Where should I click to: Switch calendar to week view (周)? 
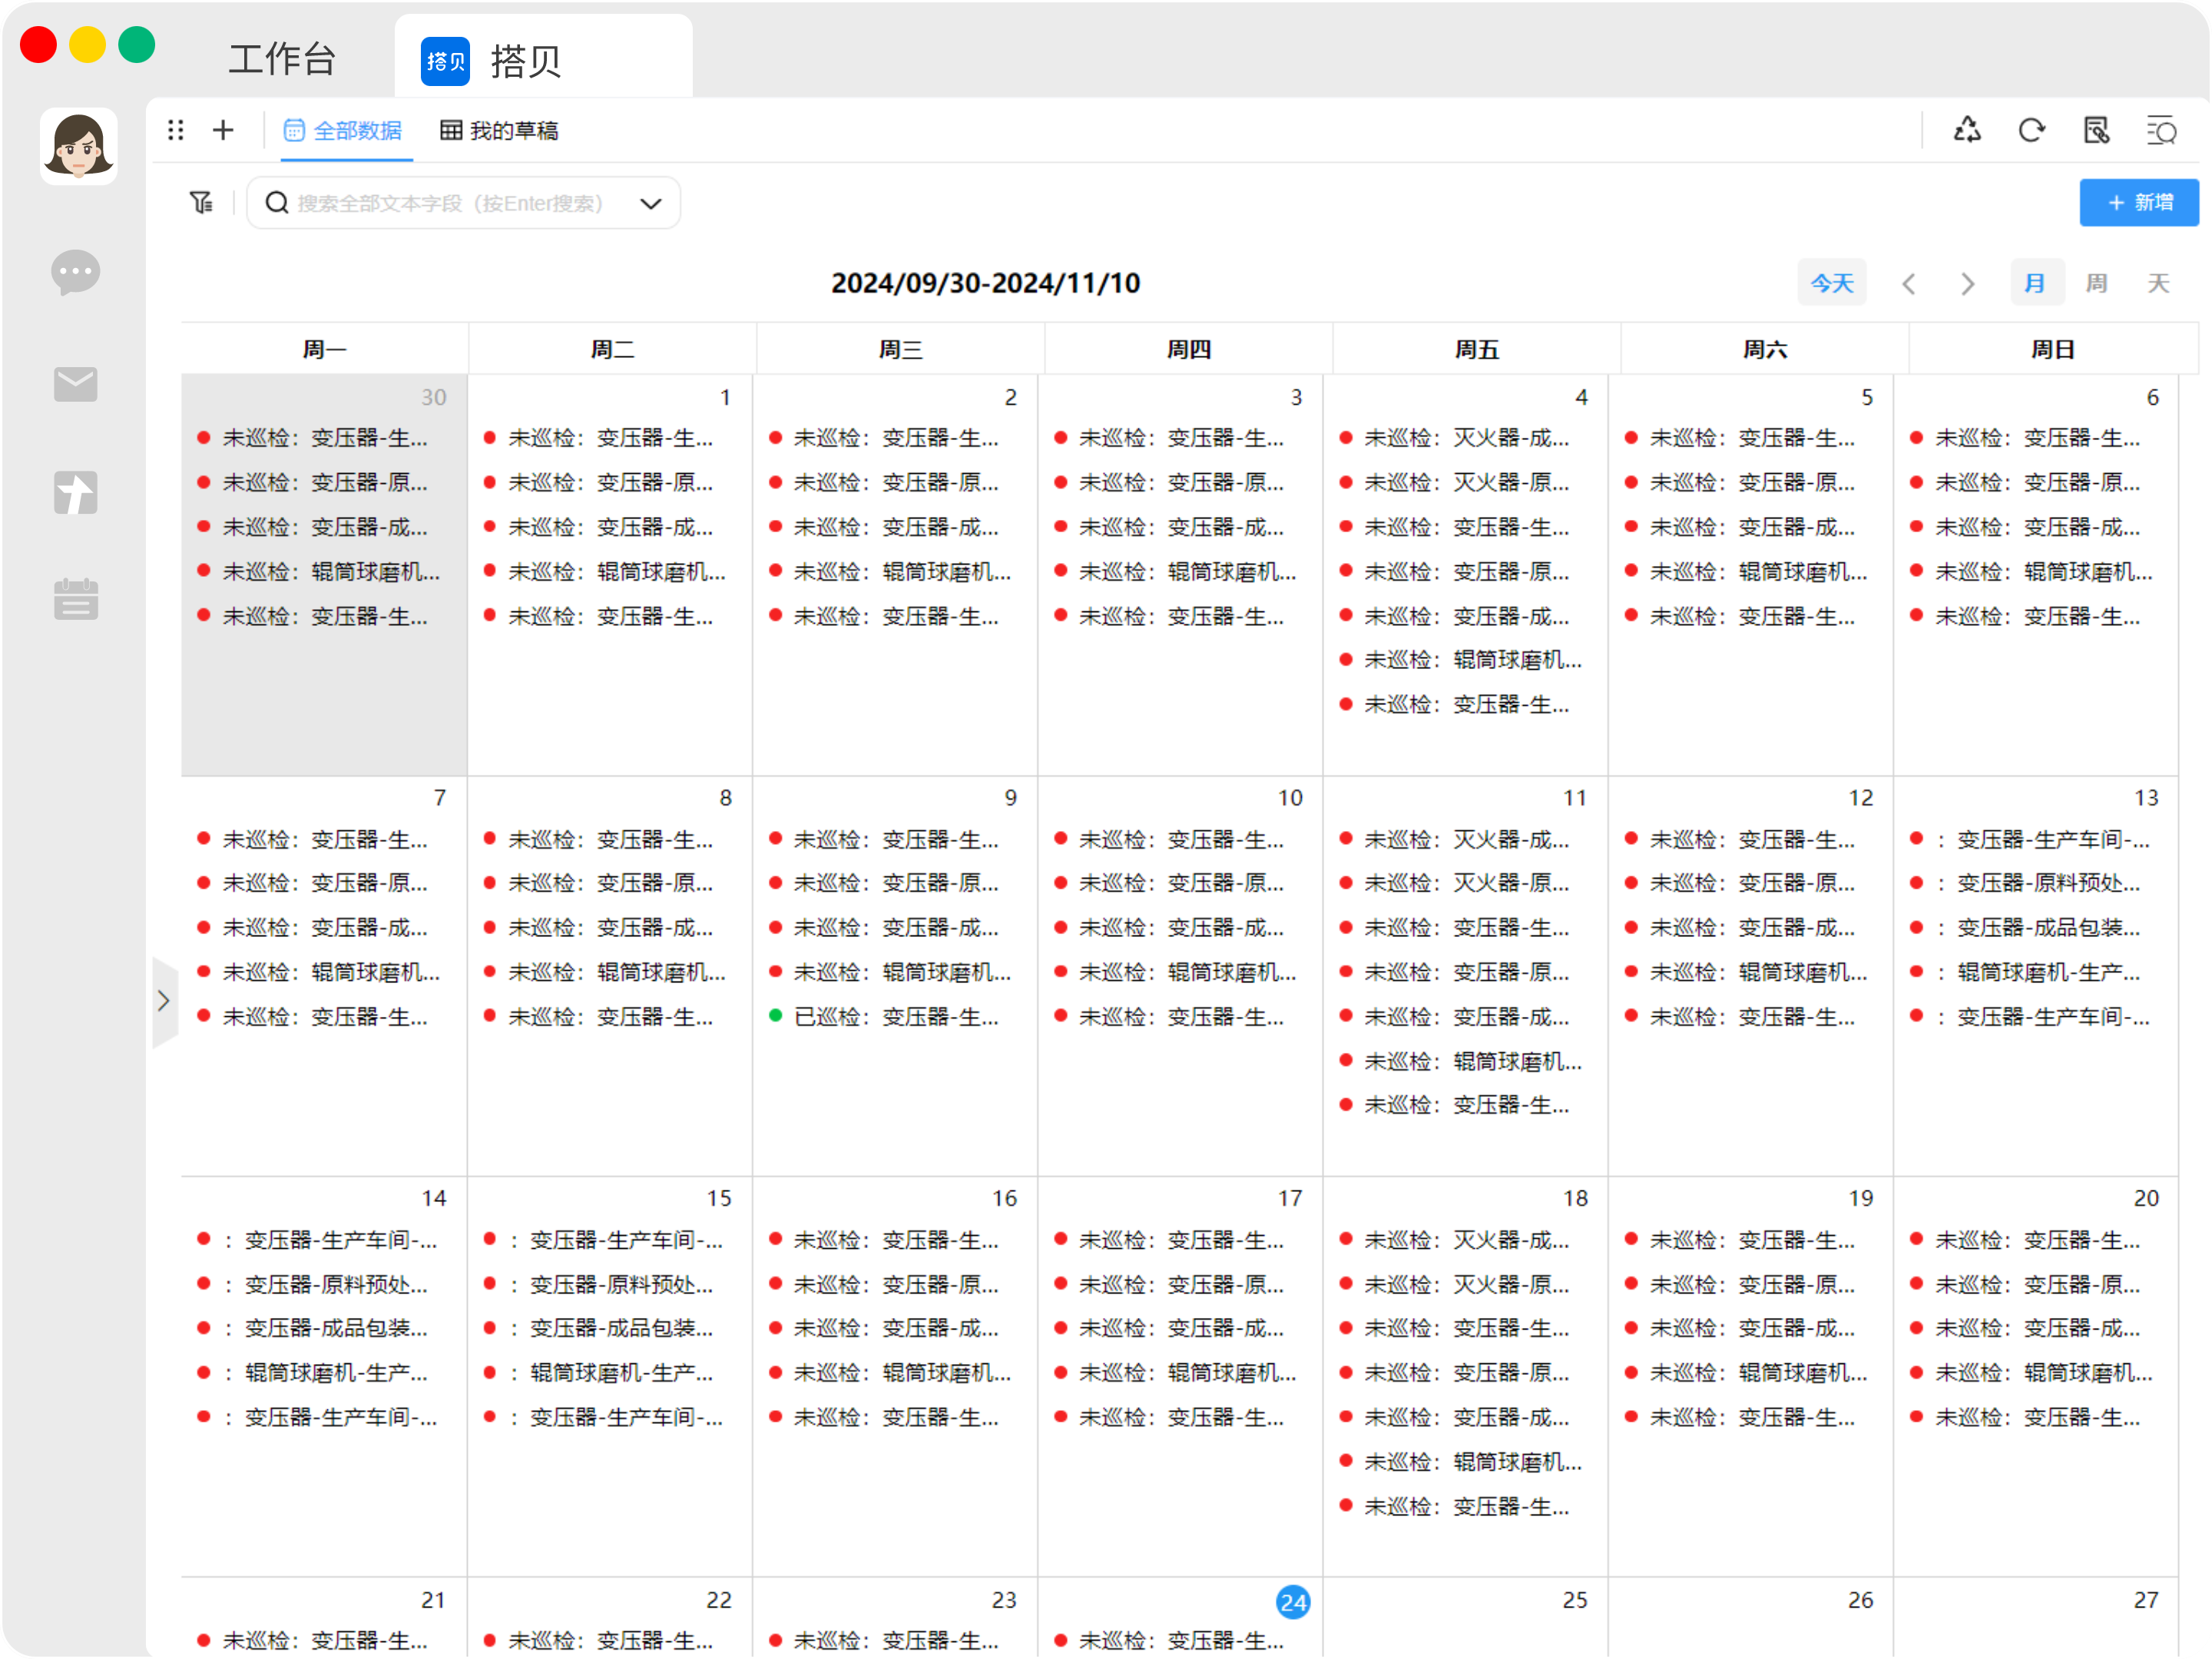coord(2096,283)
